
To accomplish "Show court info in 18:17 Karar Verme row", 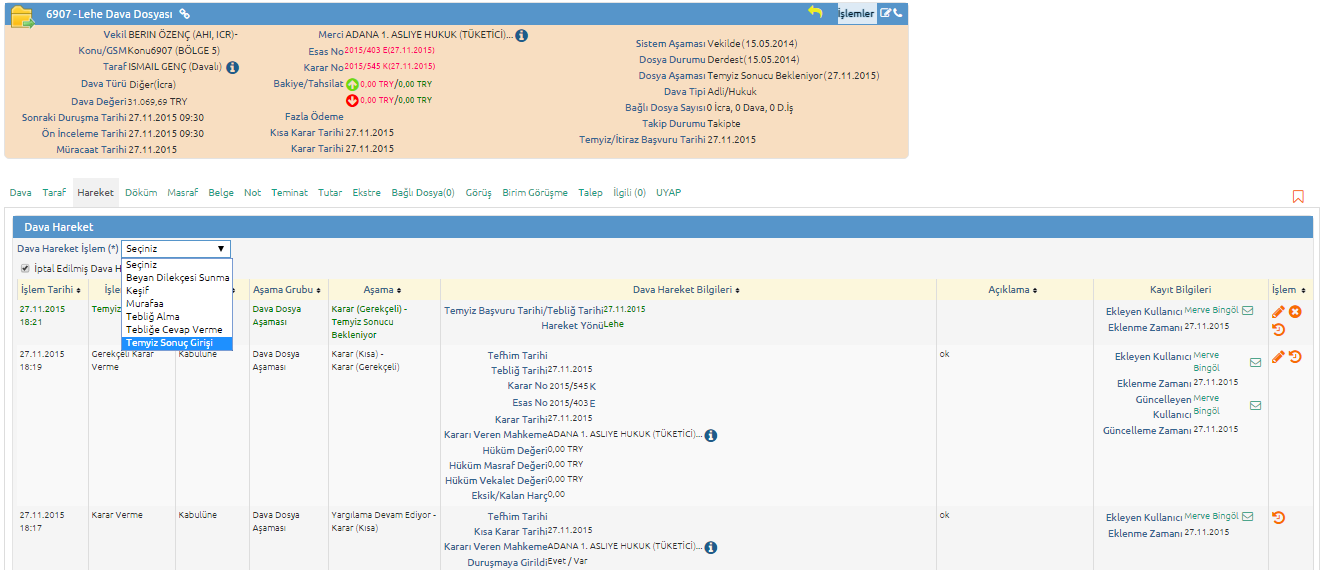I will (710, 547).
